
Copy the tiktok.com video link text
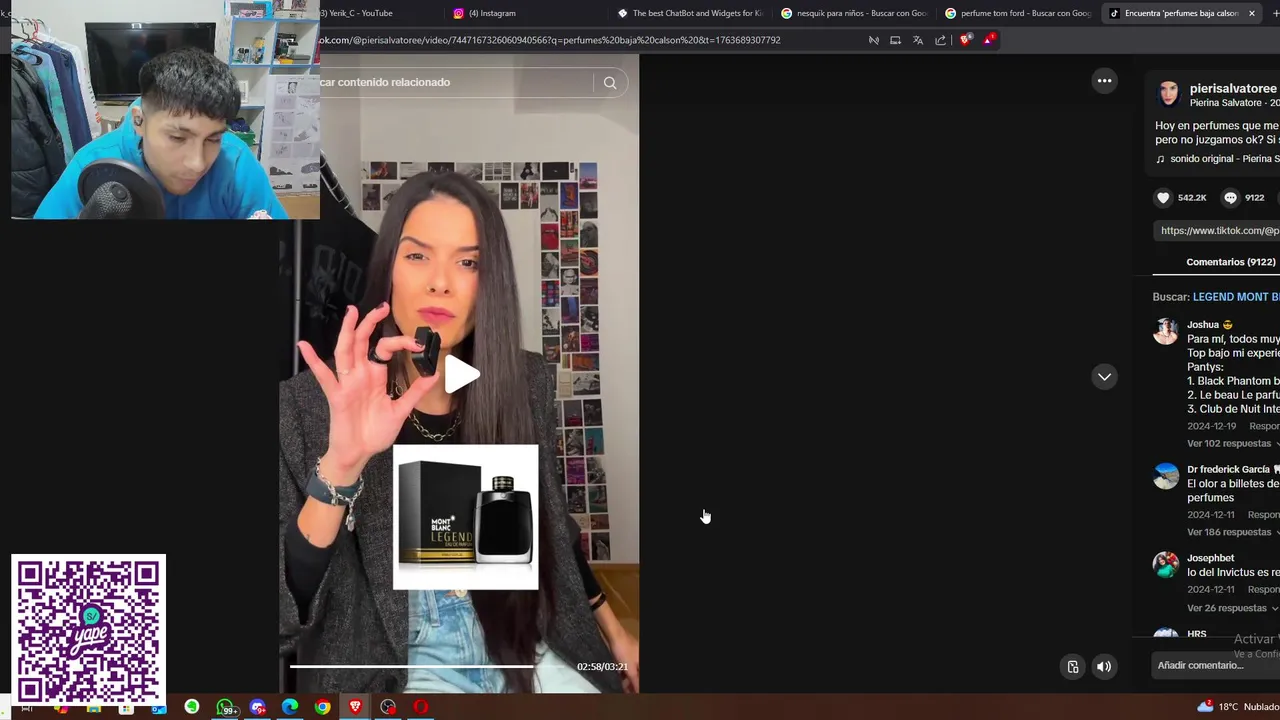pyautogui.click(x=1220, y=231)
